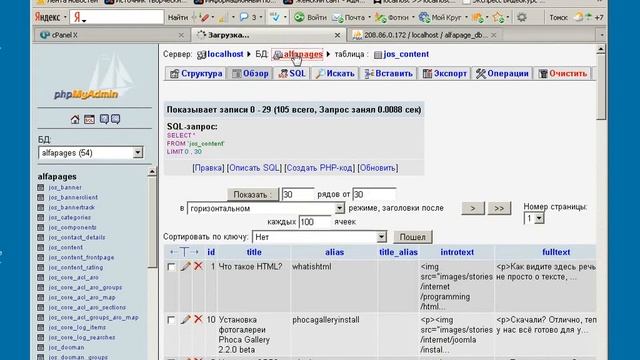Click the 'каждых' 100 cells field

coord(315,222)
